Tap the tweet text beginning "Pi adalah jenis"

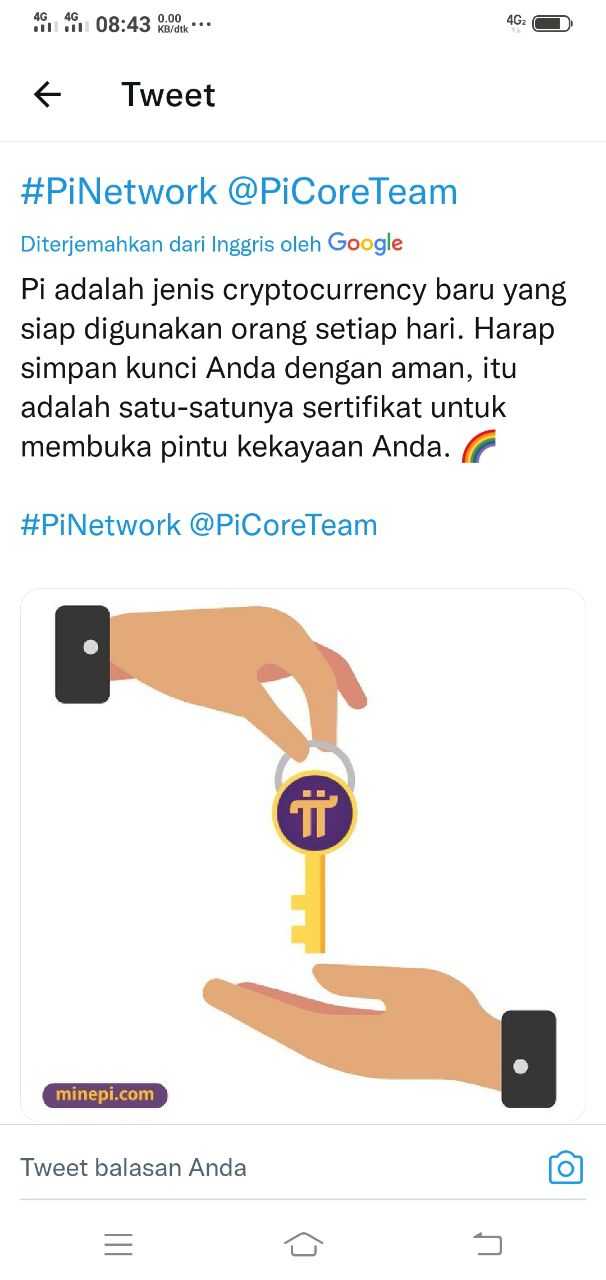point(294,369)
